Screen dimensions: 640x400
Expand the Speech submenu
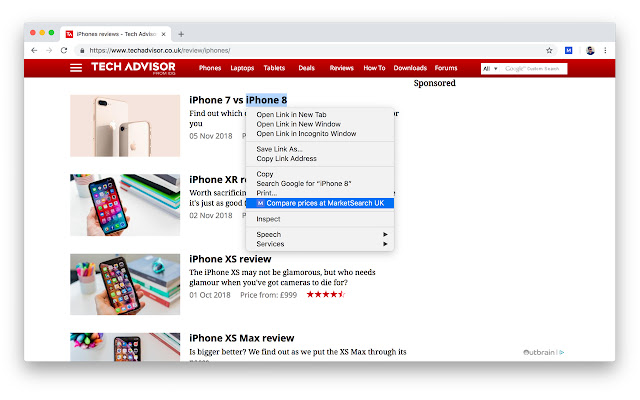(x=320, y=235)
